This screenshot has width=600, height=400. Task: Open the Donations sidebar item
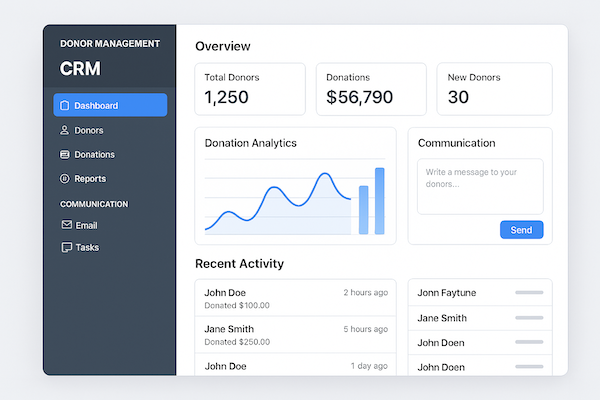coord(110,154)
